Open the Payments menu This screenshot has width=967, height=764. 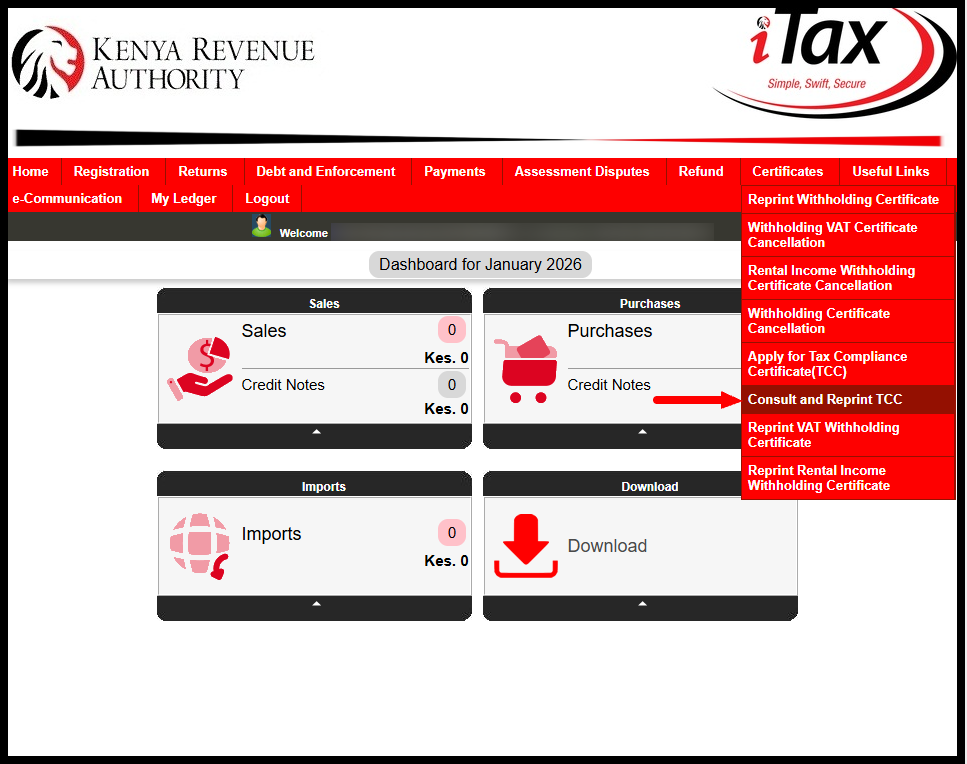(455, 171)
